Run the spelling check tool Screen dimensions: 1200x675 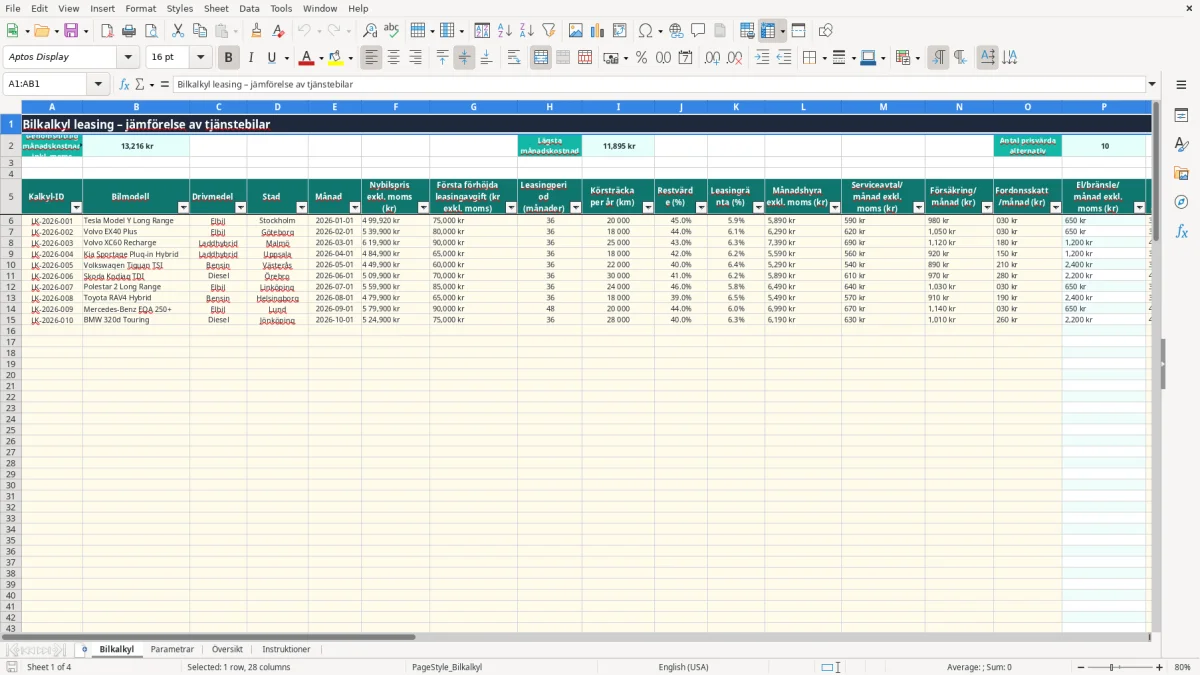pyautogui.click(x=392, y=31)
